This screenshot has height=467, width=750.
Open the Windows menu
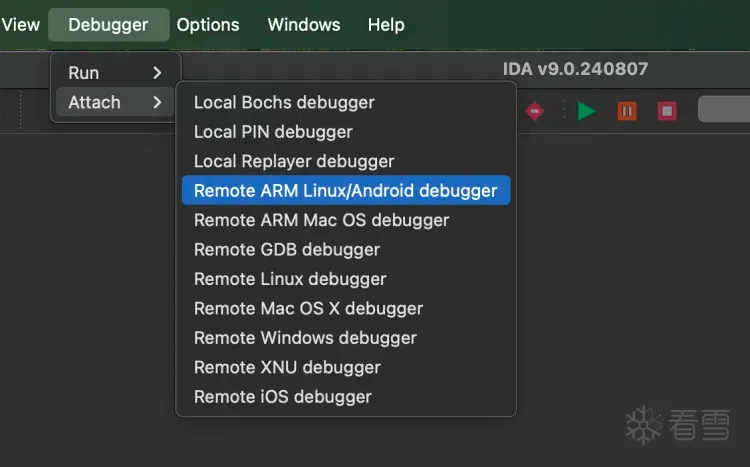[304, 25]
